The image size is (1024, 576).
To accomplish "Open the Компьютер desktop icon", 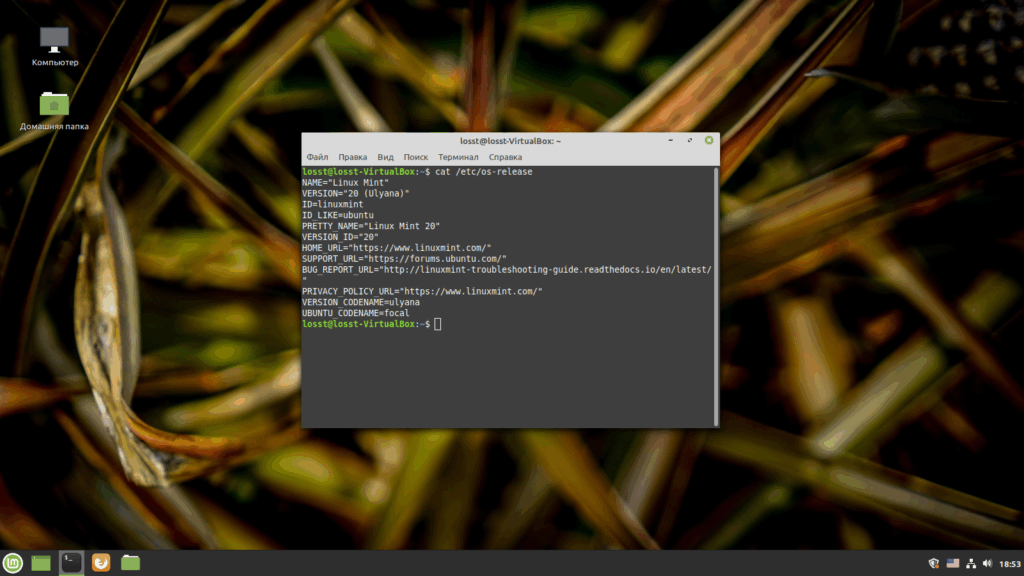I will point(54,46).
